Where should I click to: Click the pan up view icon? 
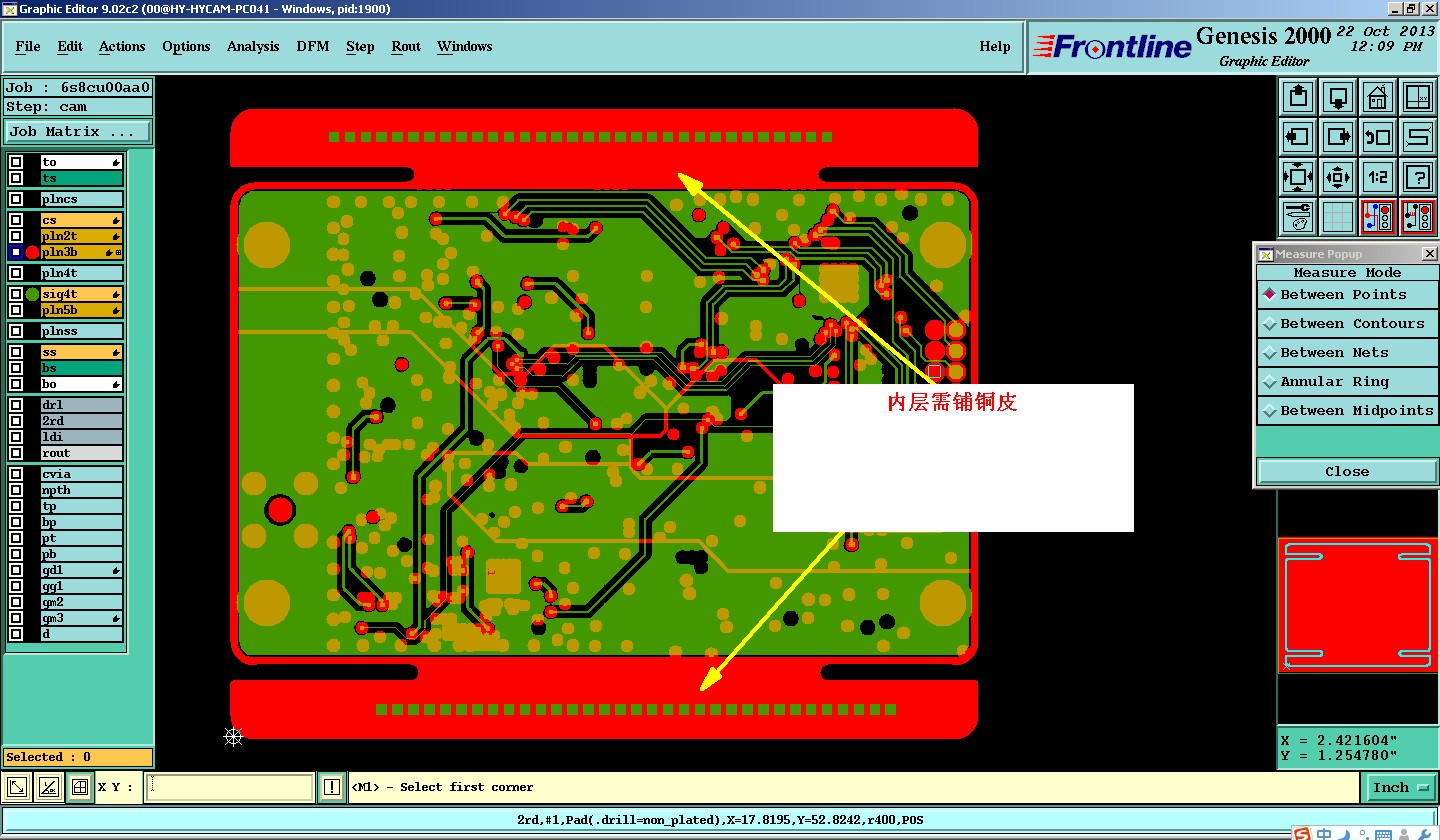coord(1298,97)
